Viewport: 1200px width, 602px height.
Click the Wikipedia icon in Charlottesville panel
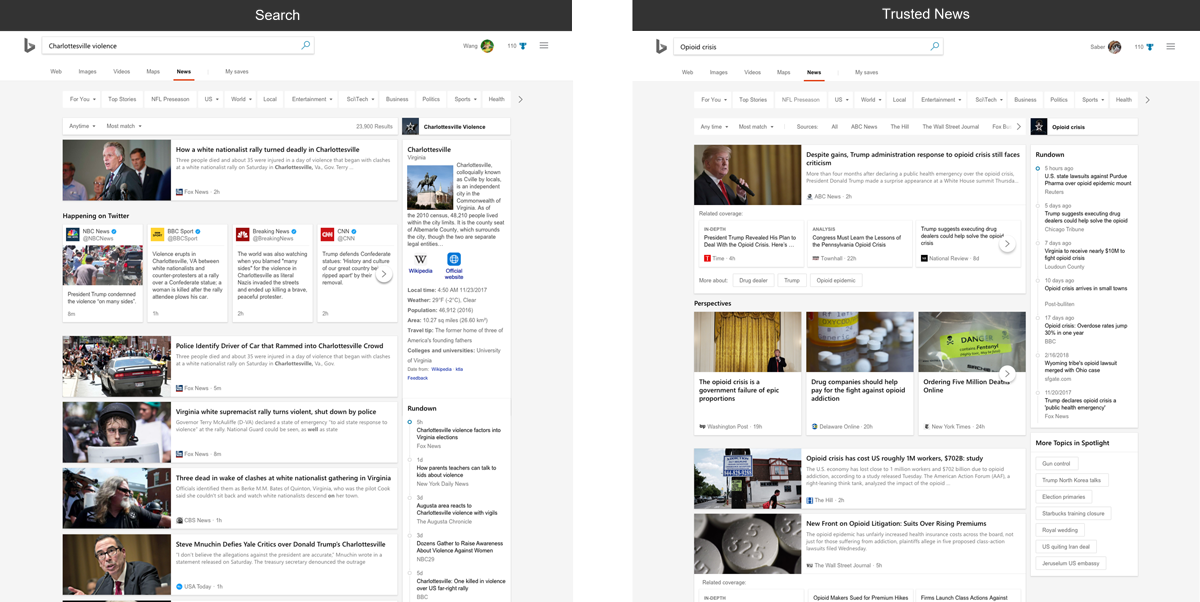(x=421, y=260)
